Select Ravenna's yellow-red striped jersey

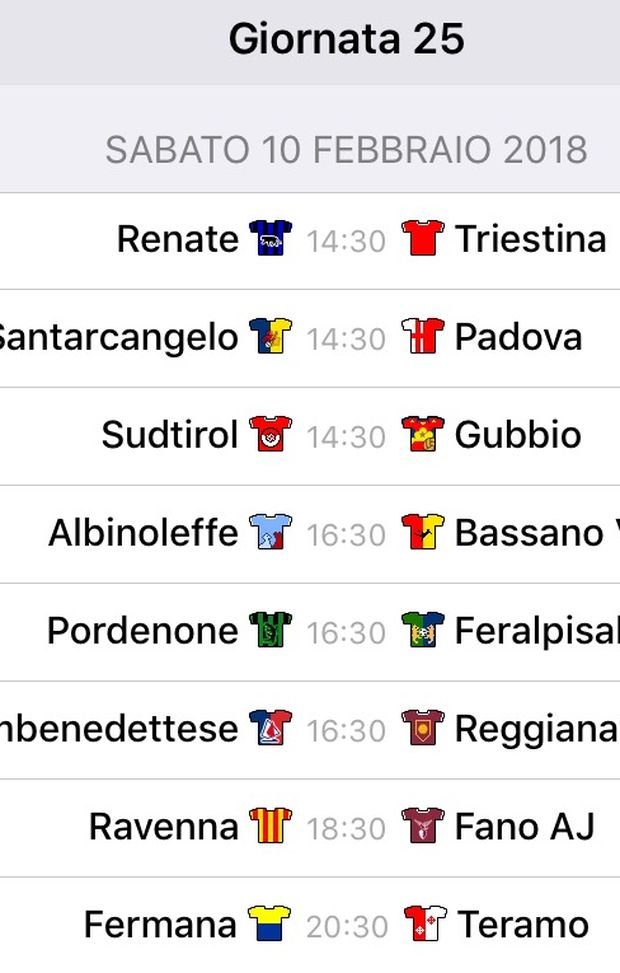click(271, 826)
